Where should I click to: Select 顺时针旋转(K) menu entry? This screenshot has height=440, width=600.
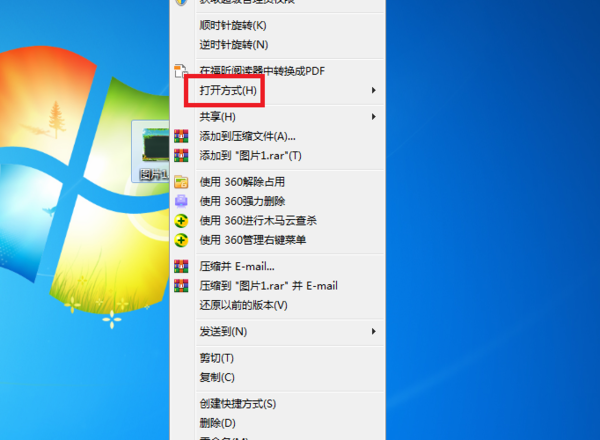click(x=233, y=26)
